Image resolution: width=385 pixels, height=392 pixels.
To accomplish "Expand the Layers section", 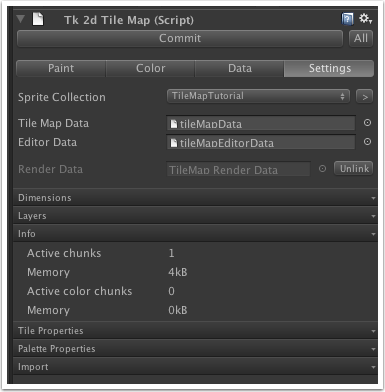I will 196,216.
